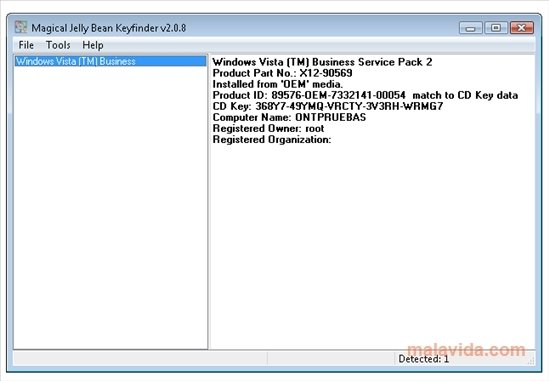Click the Registered Organization line

272,140
